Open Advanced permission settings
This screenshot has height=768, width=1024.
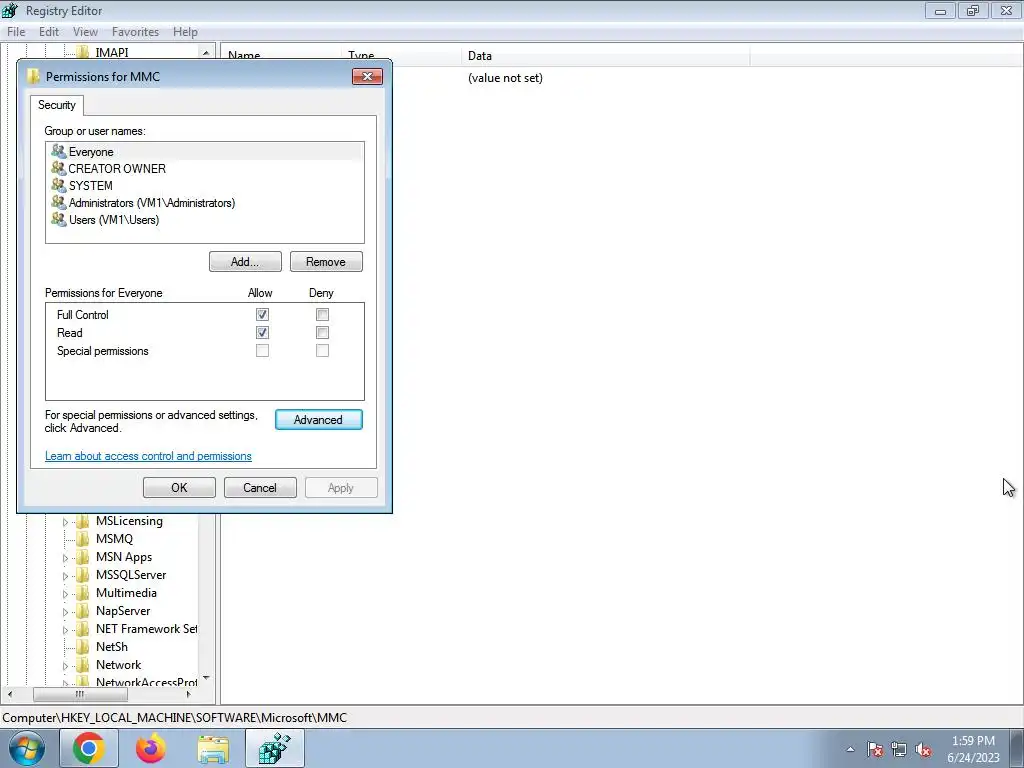(318, 420)
